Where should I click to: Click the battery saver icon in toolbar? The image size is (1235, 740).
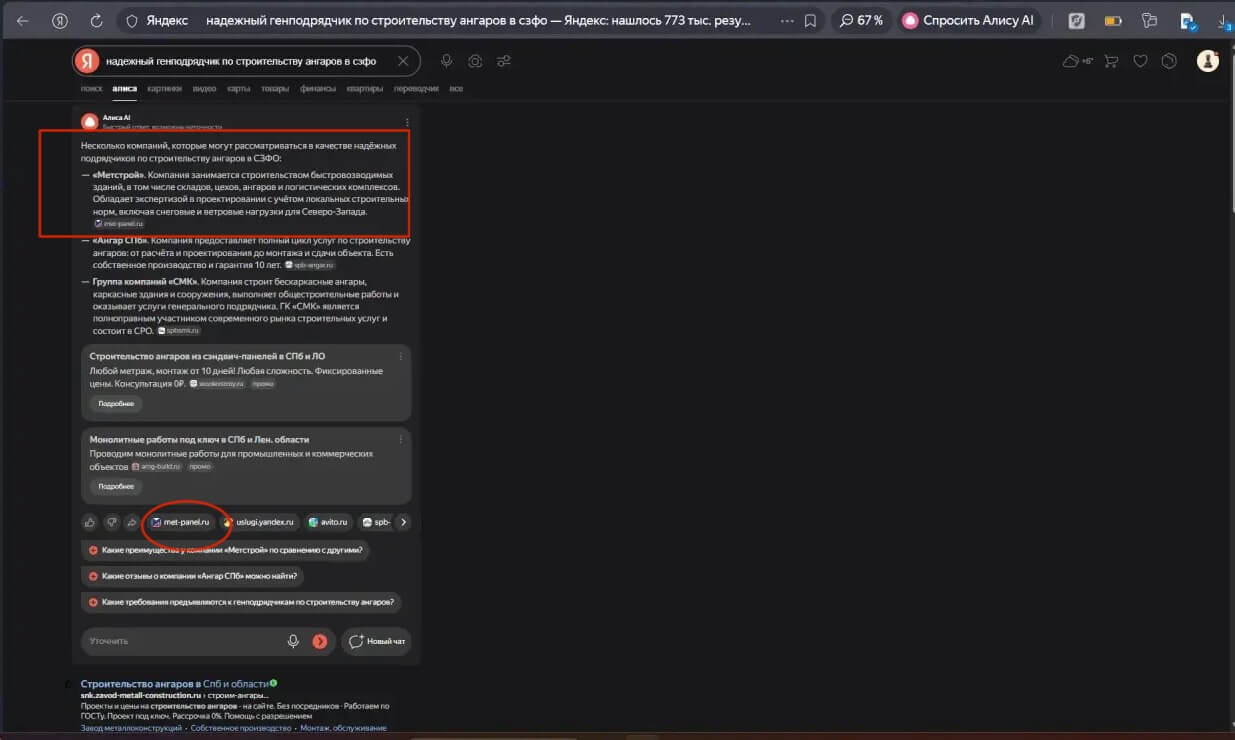coord(1113,20)
